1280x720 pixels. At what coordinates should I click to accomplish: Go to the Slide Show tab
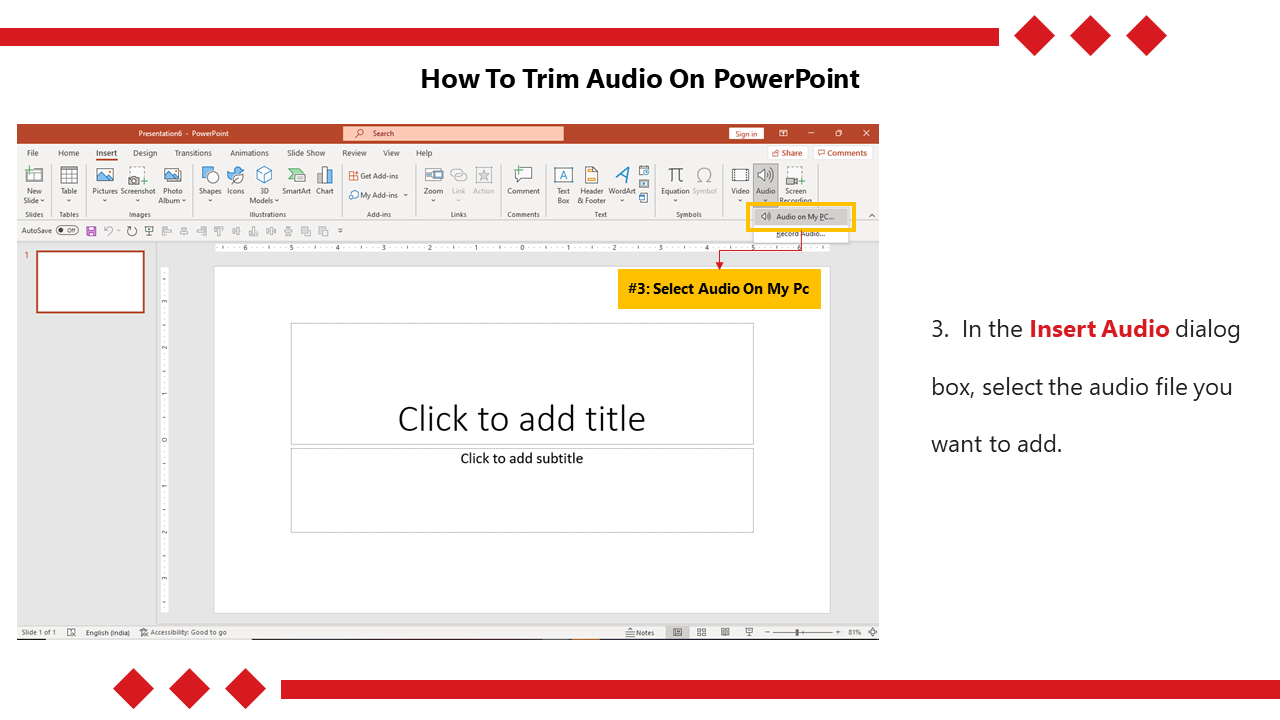click(306, 153)
